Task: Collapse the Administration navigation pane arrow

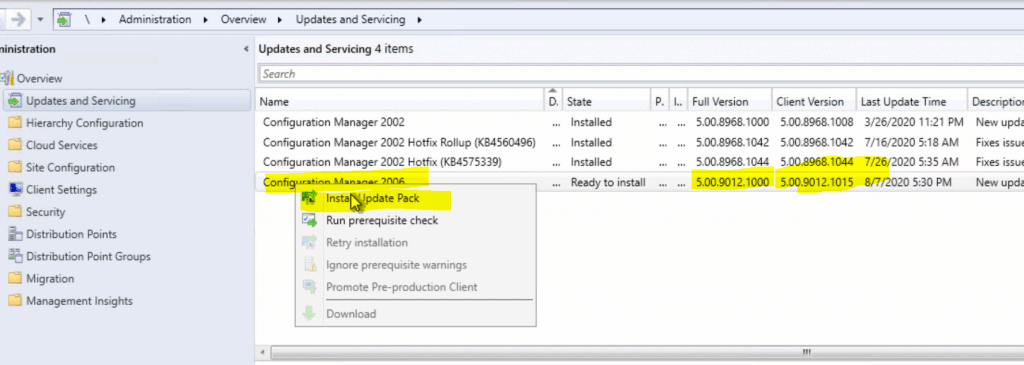Action: [x=246, y=49]
